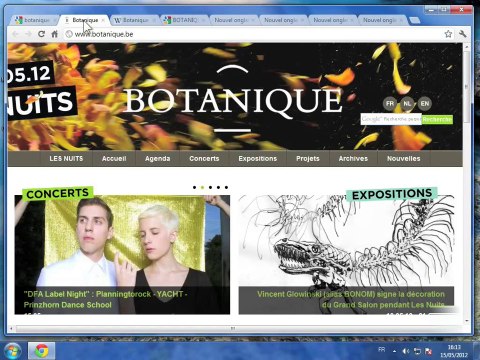
Task: Bookmark this page with the star icon
Action: click(448, 34)
